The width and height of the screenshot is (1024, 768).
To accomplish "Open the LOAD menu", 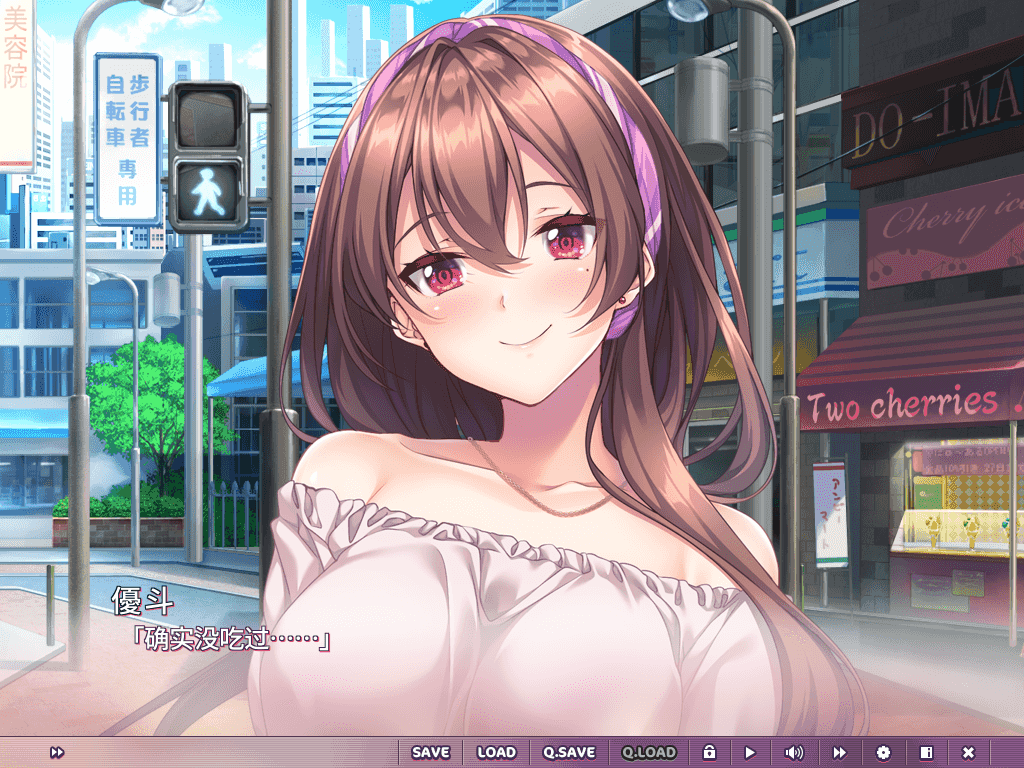I will pos(496,752).
